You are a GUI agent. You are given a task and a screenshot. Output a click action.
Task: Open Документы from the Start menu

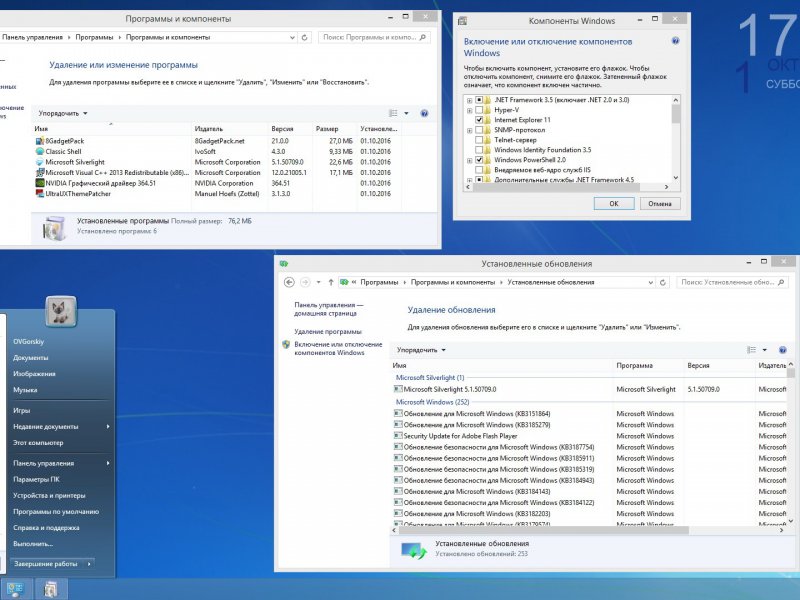[x=31, y=358]
